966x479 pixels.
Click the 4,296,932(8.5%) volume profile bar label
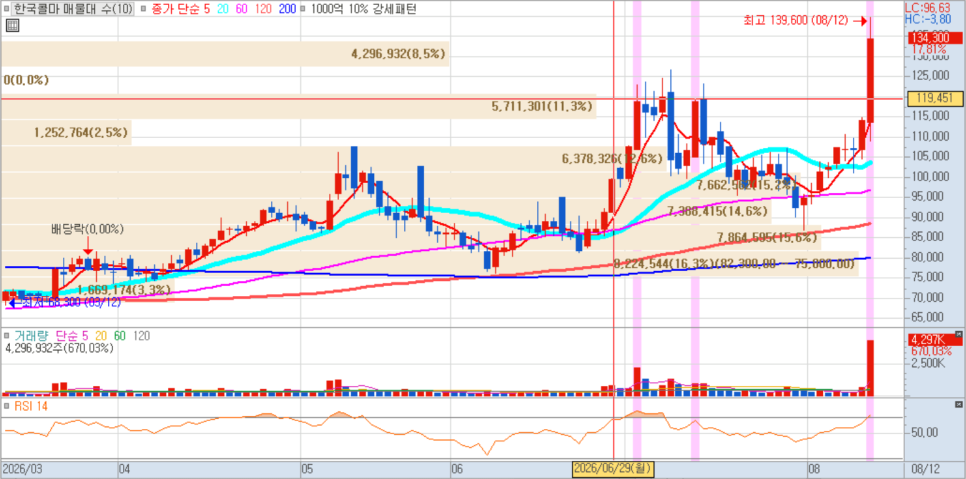click(x=398, y=54)
